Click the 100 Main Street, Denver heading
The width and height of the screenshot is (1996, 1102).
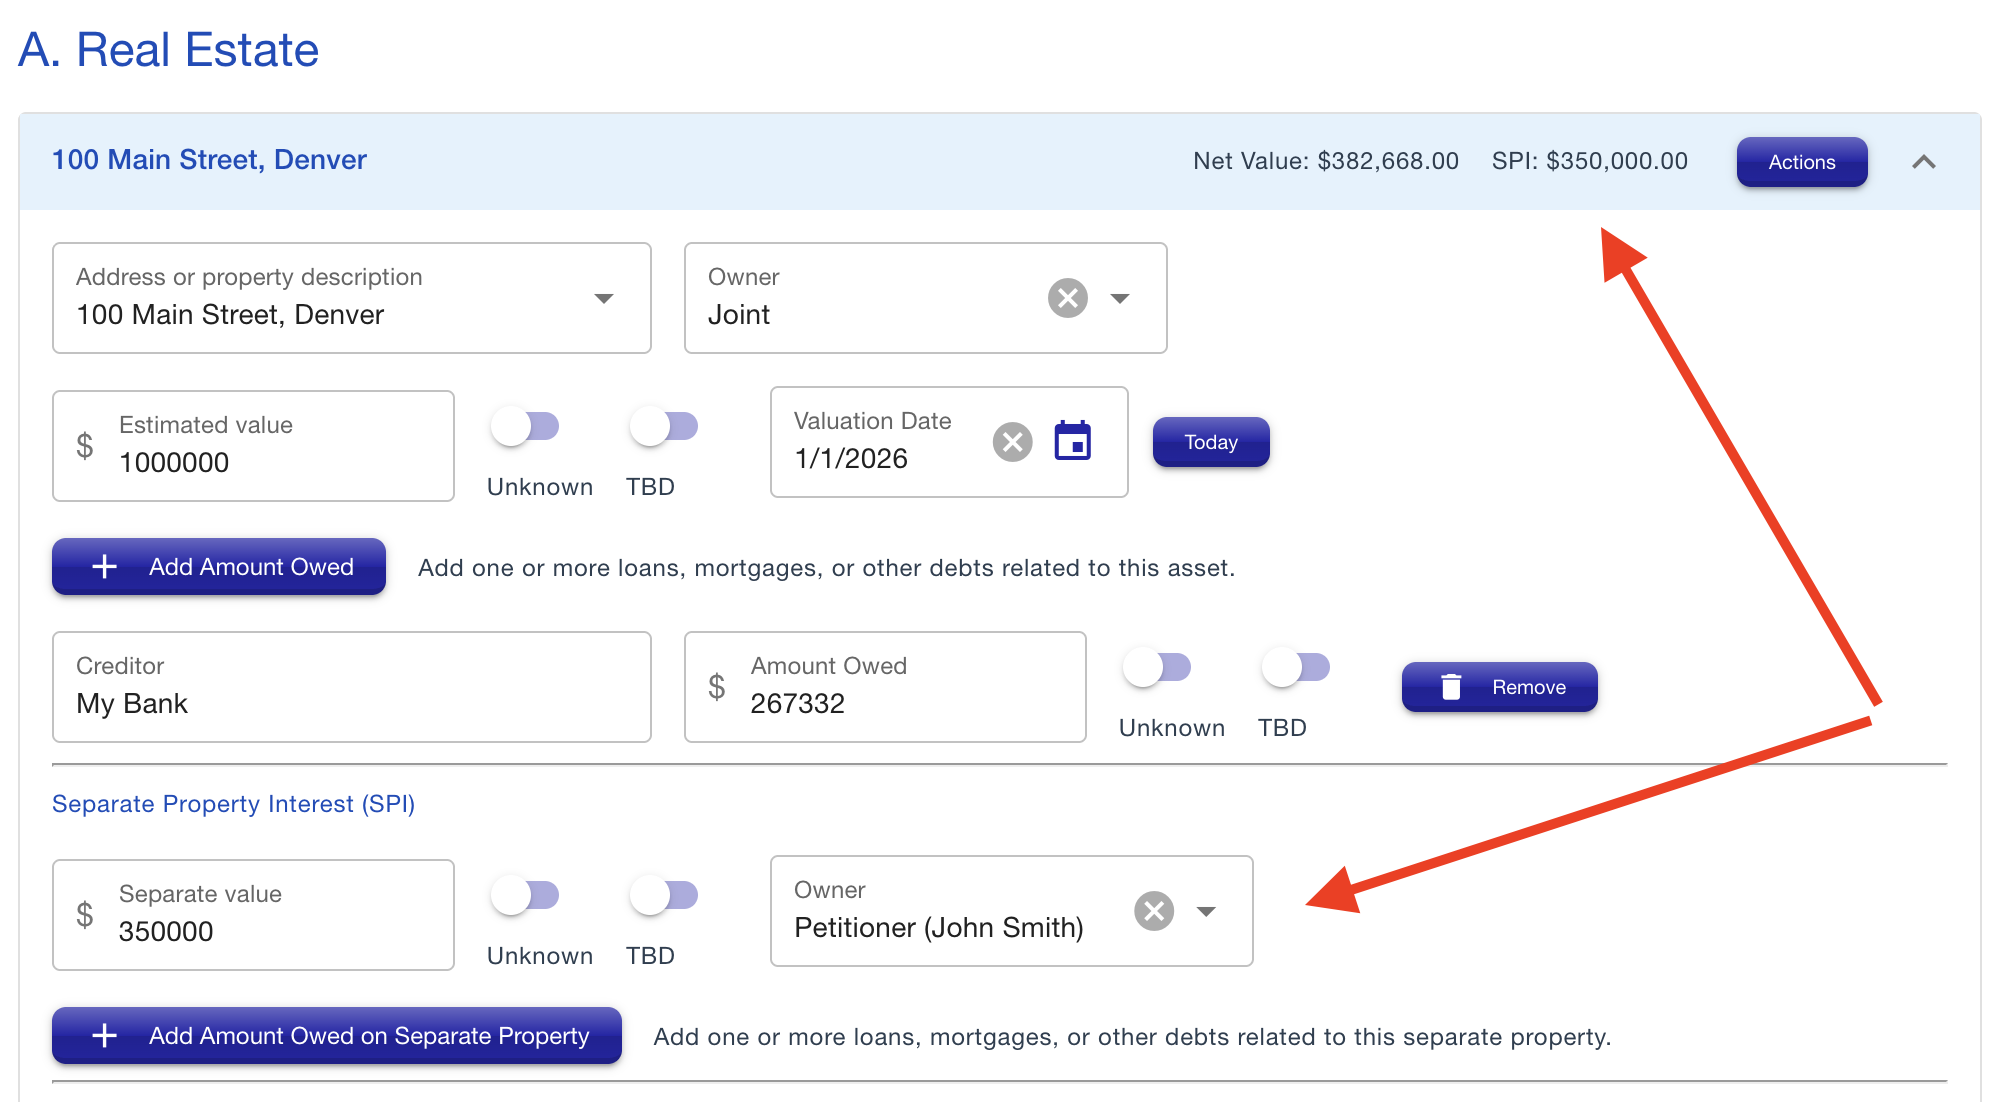(x=209, y=160)
